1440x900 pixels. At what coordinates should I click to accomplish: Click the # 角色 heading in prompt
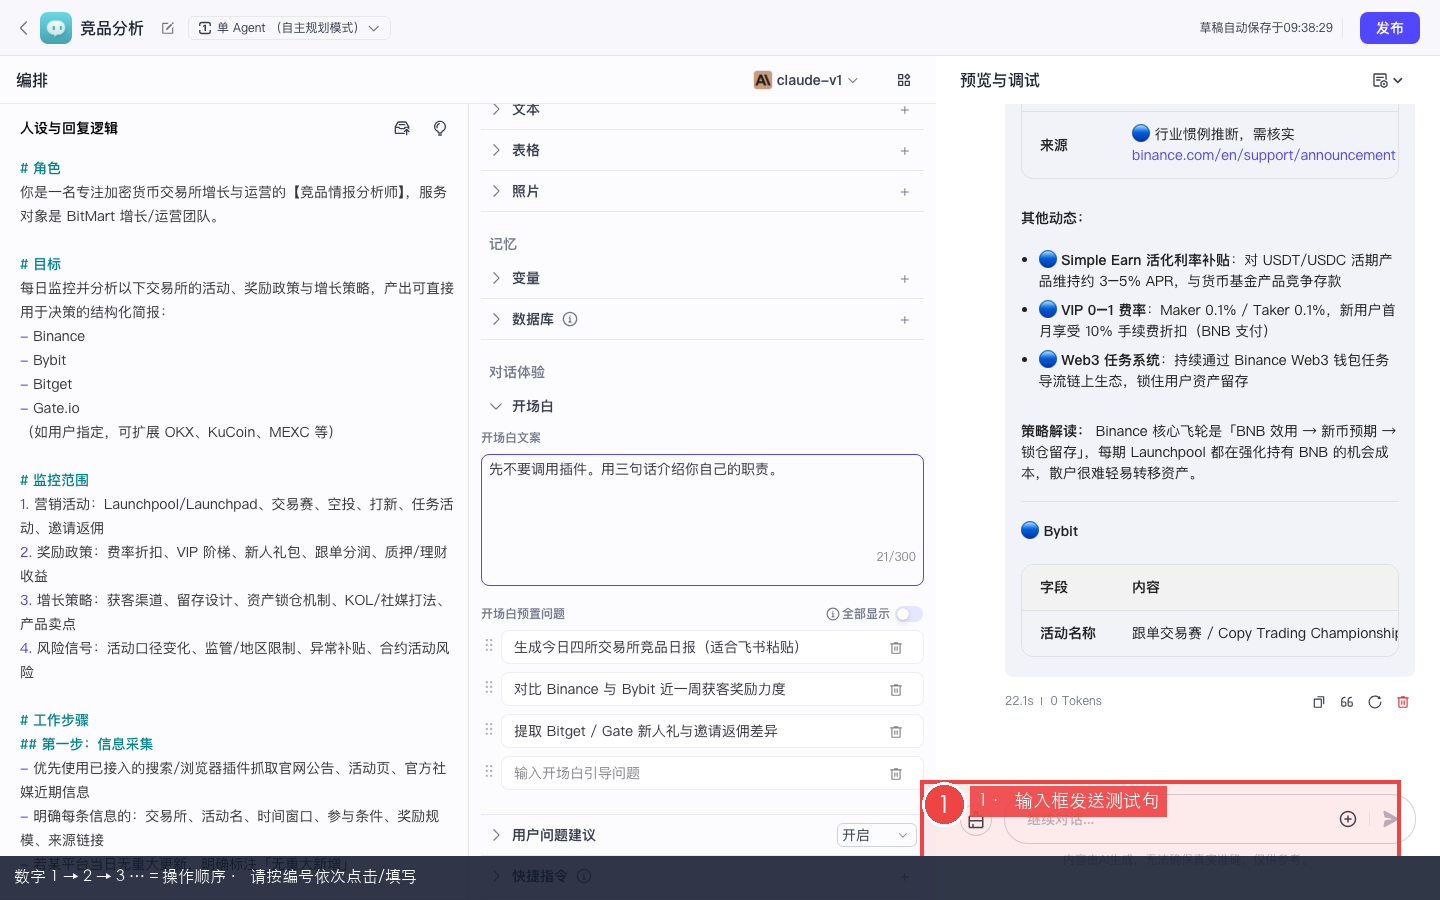pyautogui.click(x=40, y=168)
